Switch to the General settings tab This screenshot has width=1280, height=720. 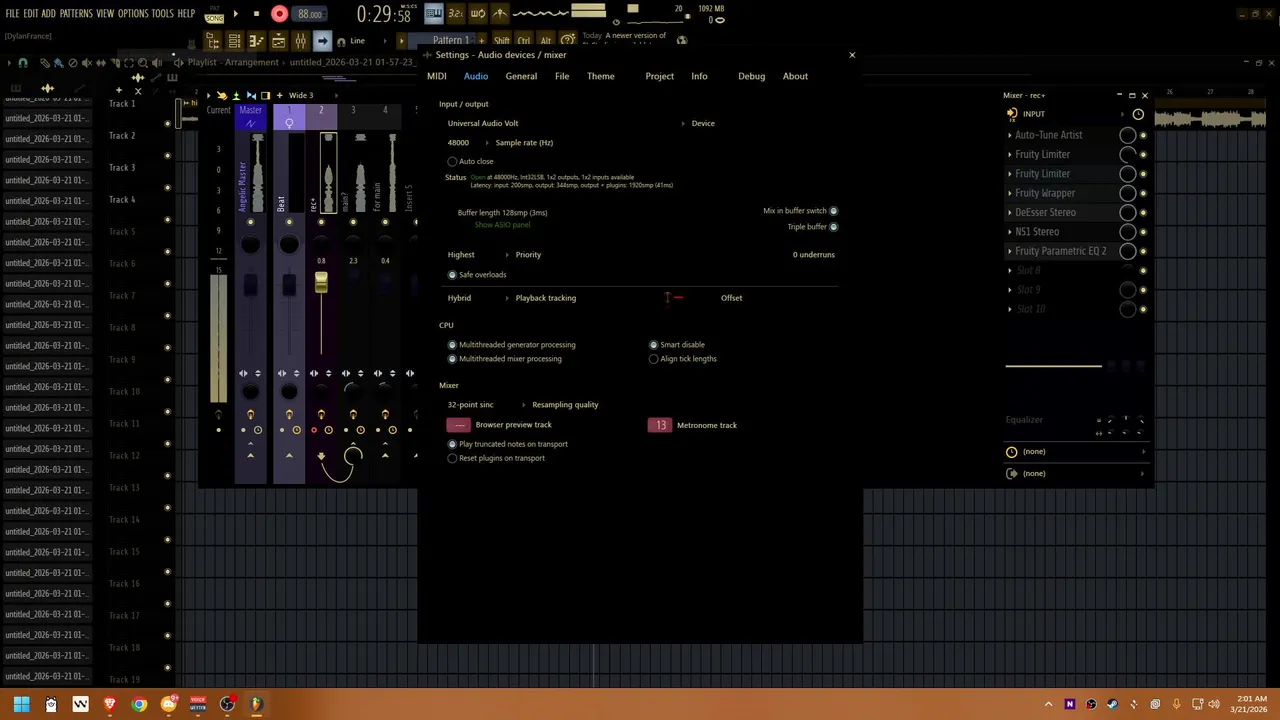tap(521, 76)
